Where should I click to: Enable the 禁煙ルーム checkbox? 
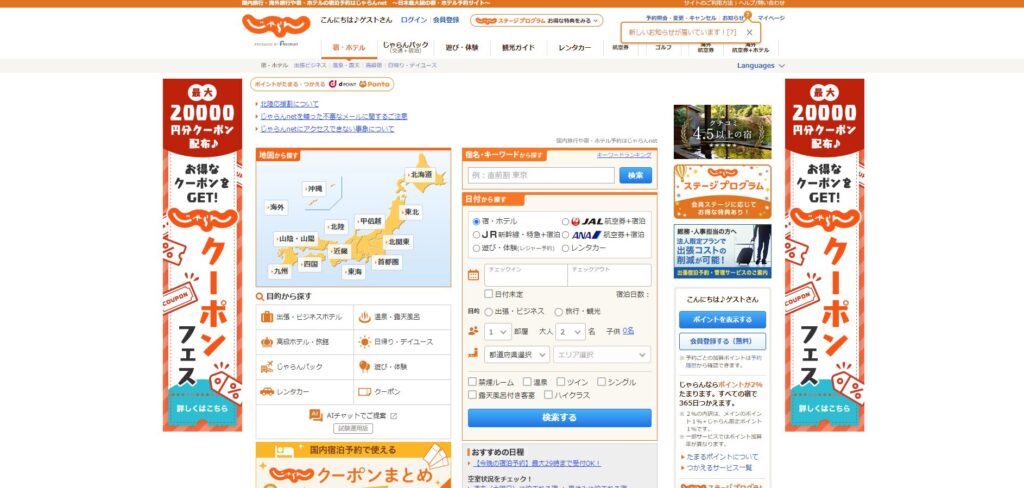coord(472,382)
